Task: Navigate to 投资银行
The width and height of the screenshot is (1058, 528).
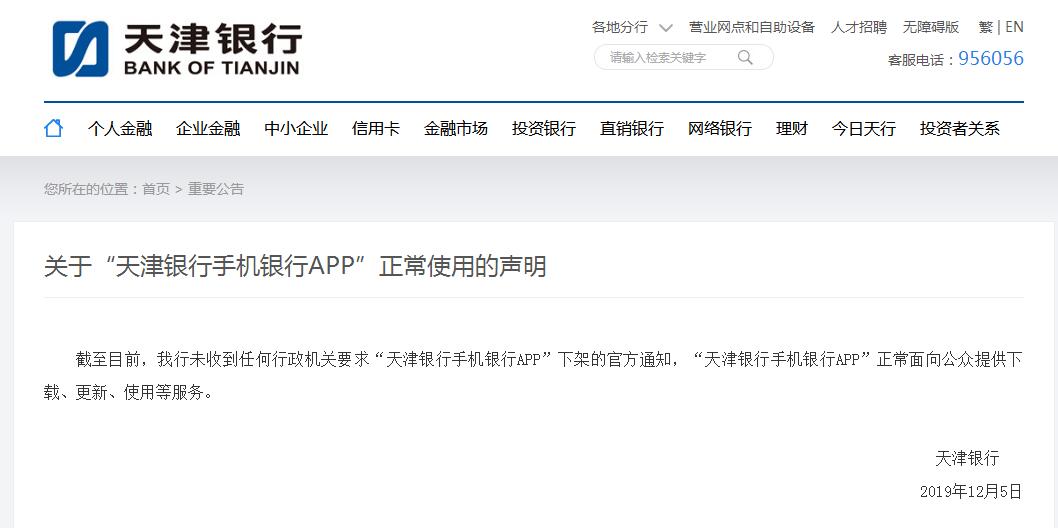Action: point(544,129)
